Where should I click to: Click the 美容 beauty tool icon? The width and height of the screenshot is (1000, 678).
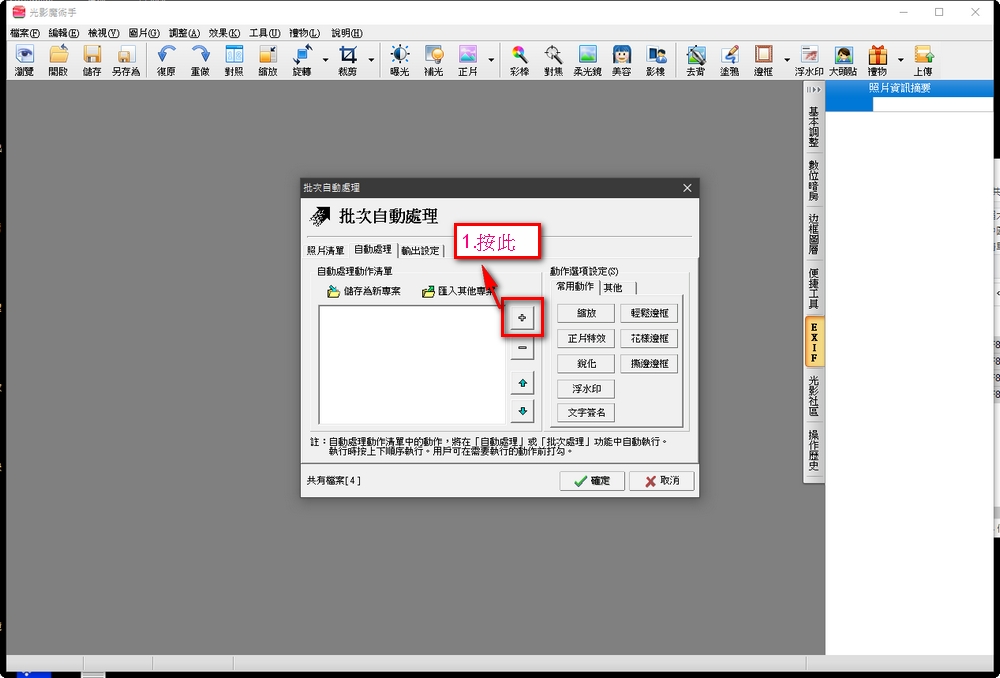coord(621,60)
